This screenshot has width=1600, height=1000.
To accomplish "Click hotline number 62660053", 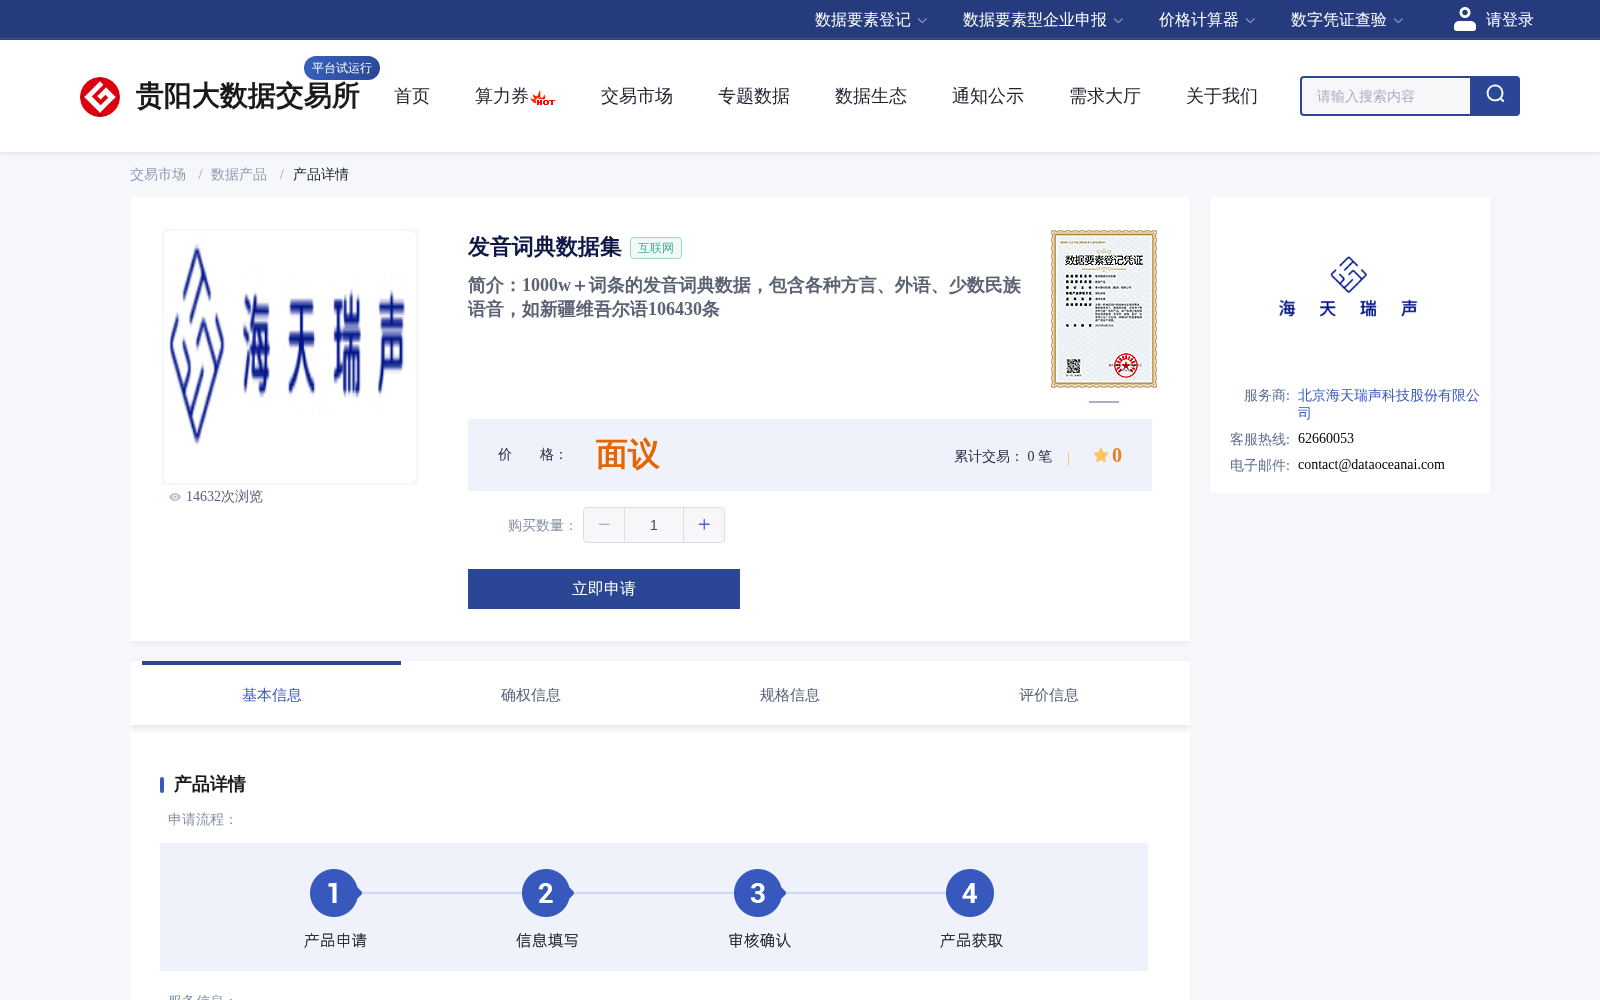I will 1326,439.
